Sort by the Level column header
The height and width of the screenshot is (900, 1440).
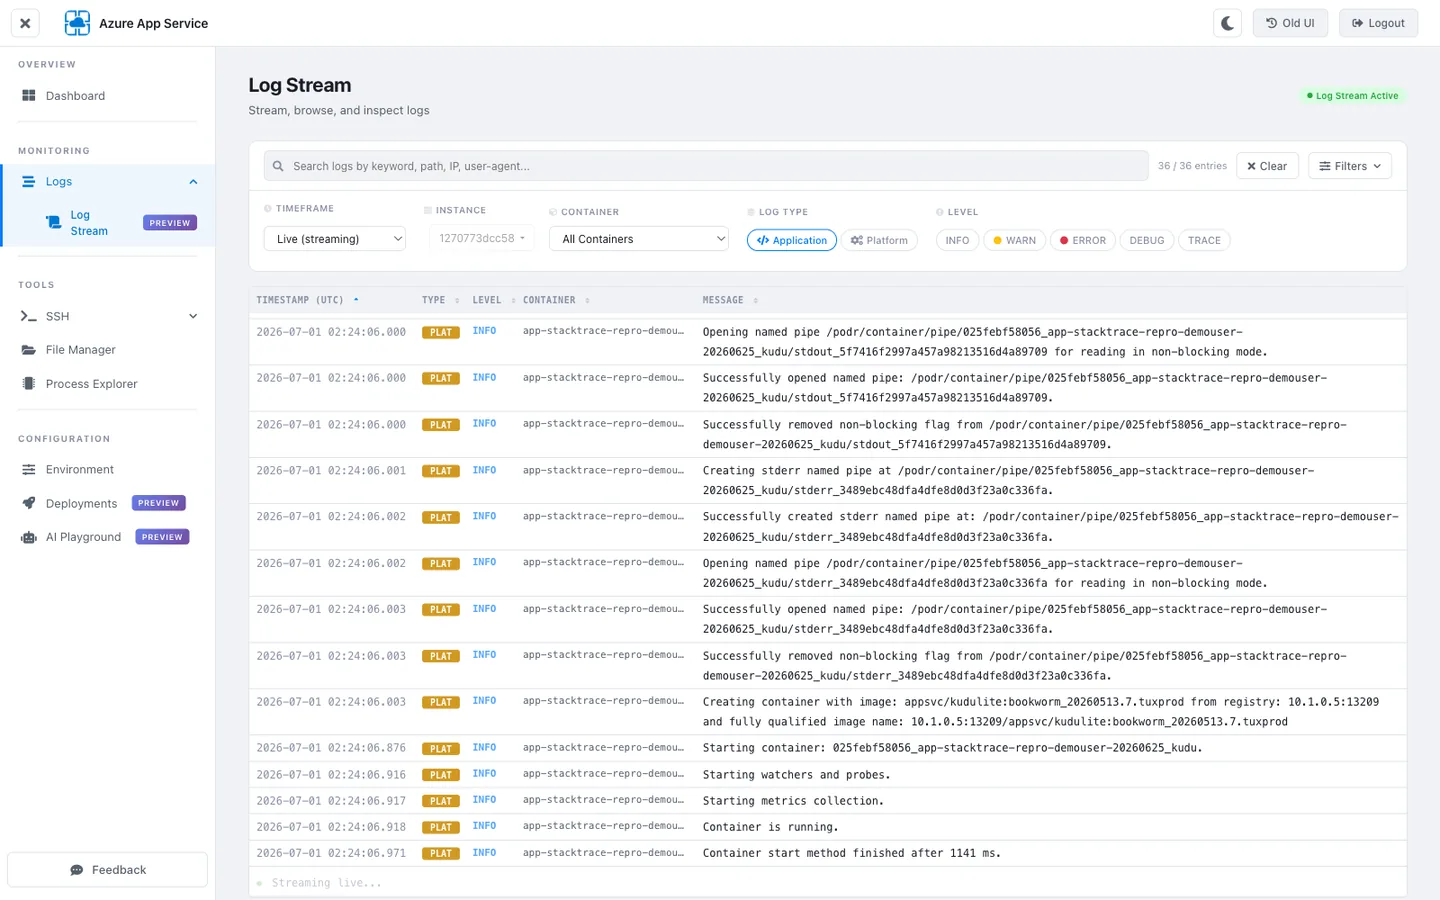pos(494,300)
